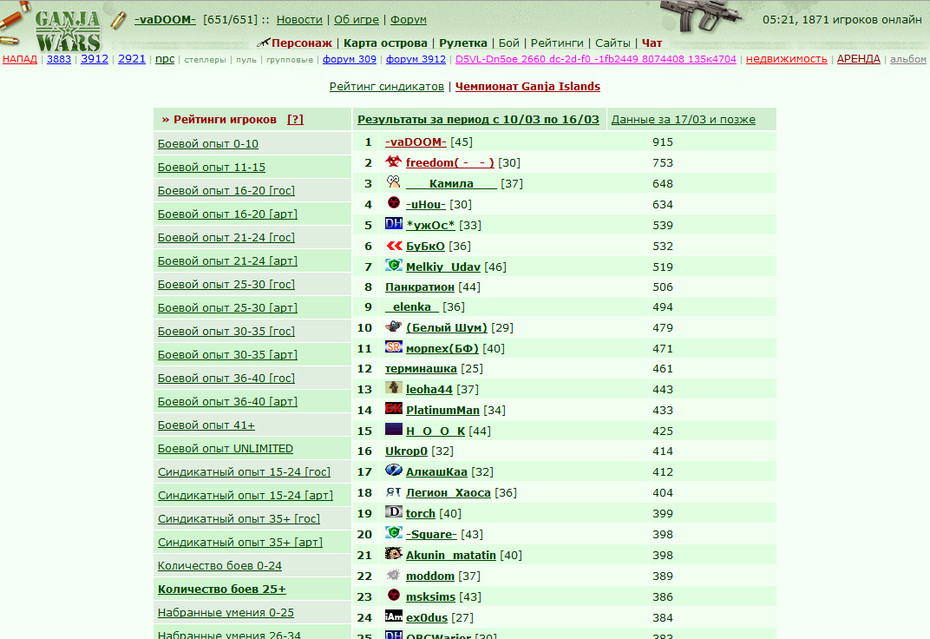Select rating Боевой опыт 25-30 [гос]
Image resolution: width=930 pixels, height=639 pixels.
pos(226,284)
